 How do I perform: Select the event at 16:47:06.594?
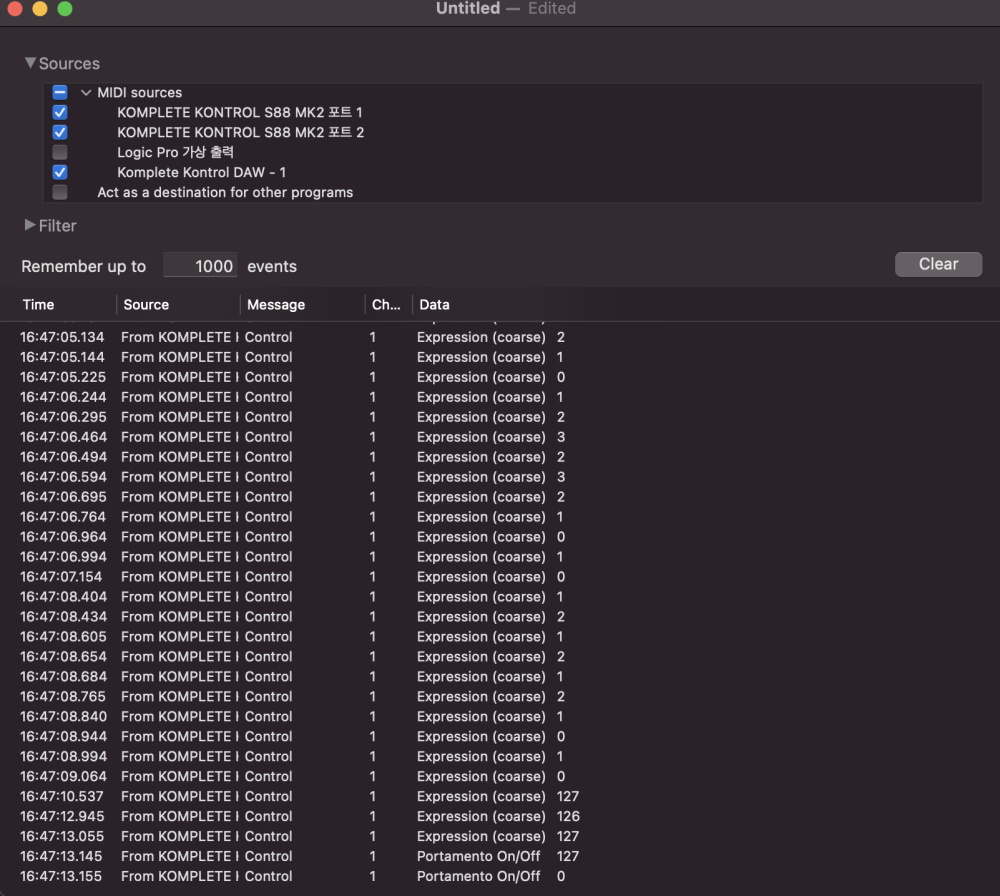(x=500, y=477)
